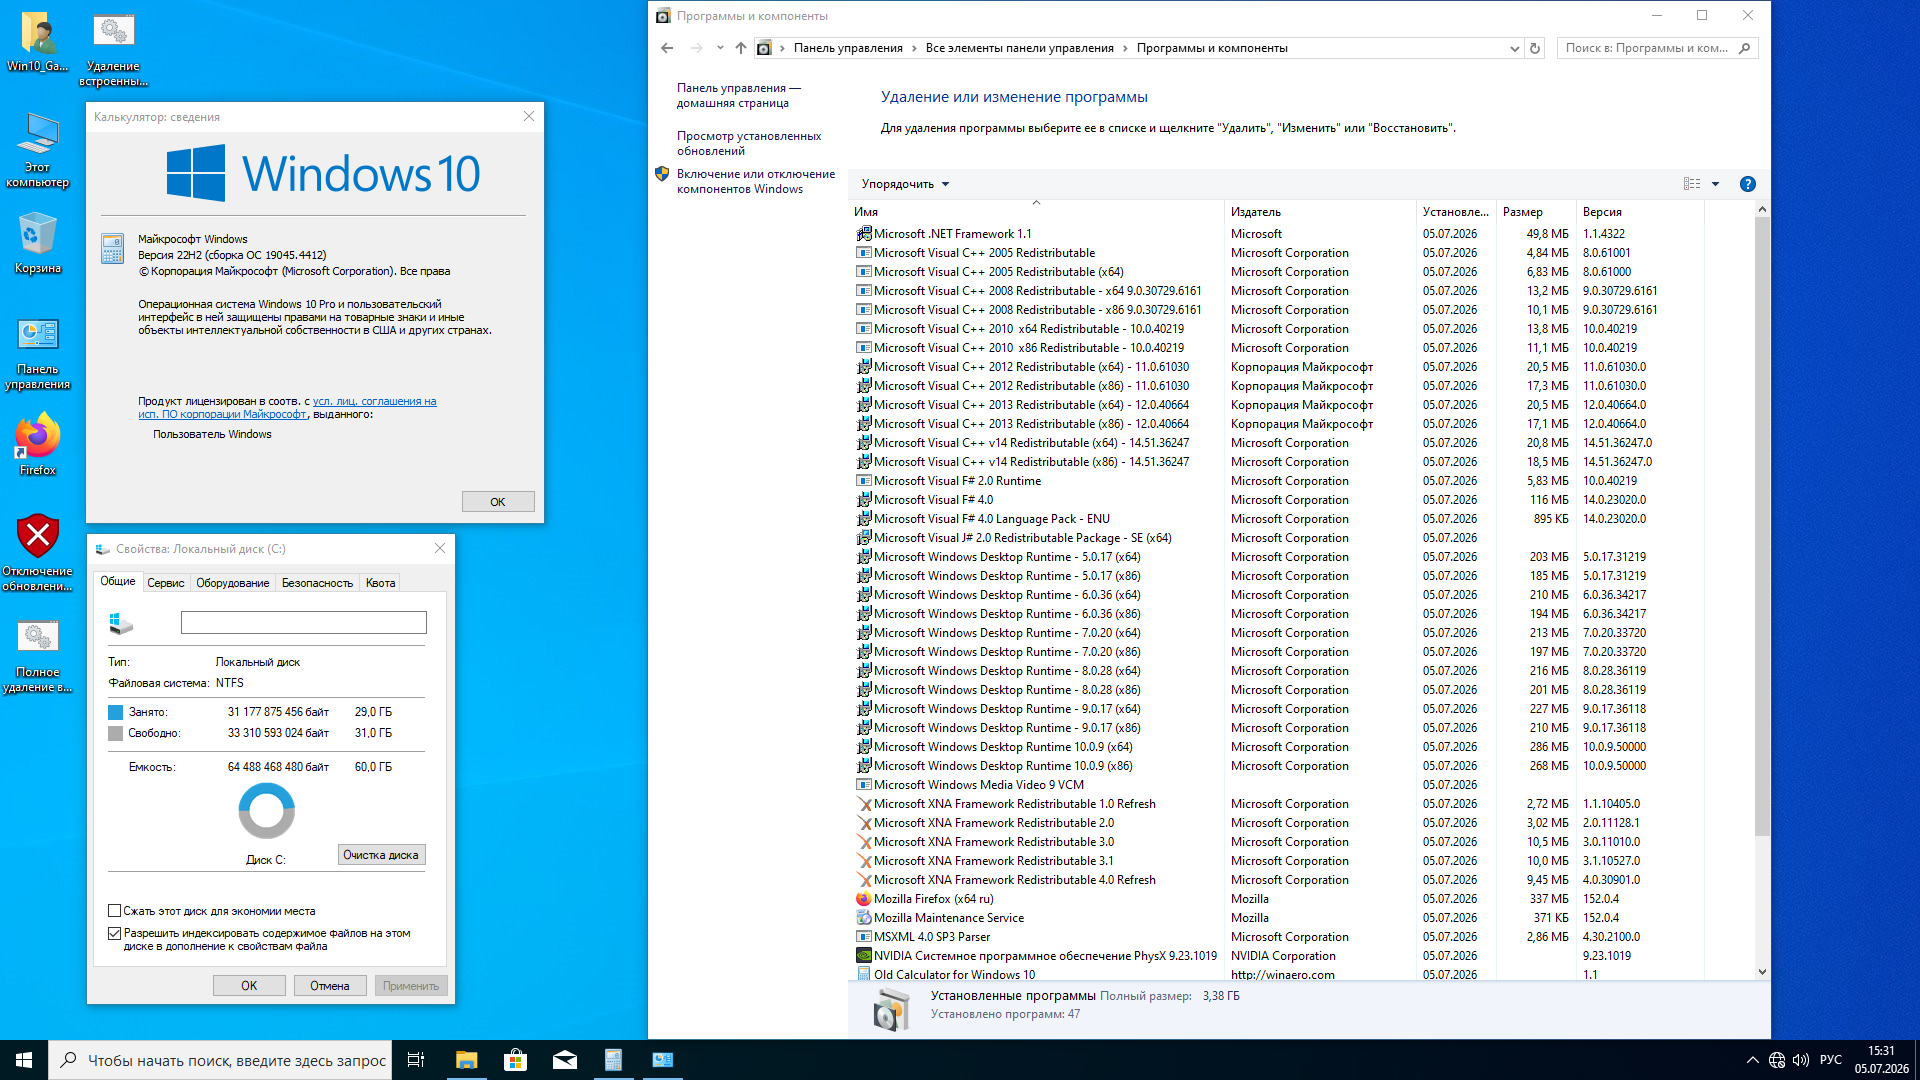Select the Отключение обновлений desktop icon
The width and height of the screenshot is (1920, 1080).
[x=38, y=553]
